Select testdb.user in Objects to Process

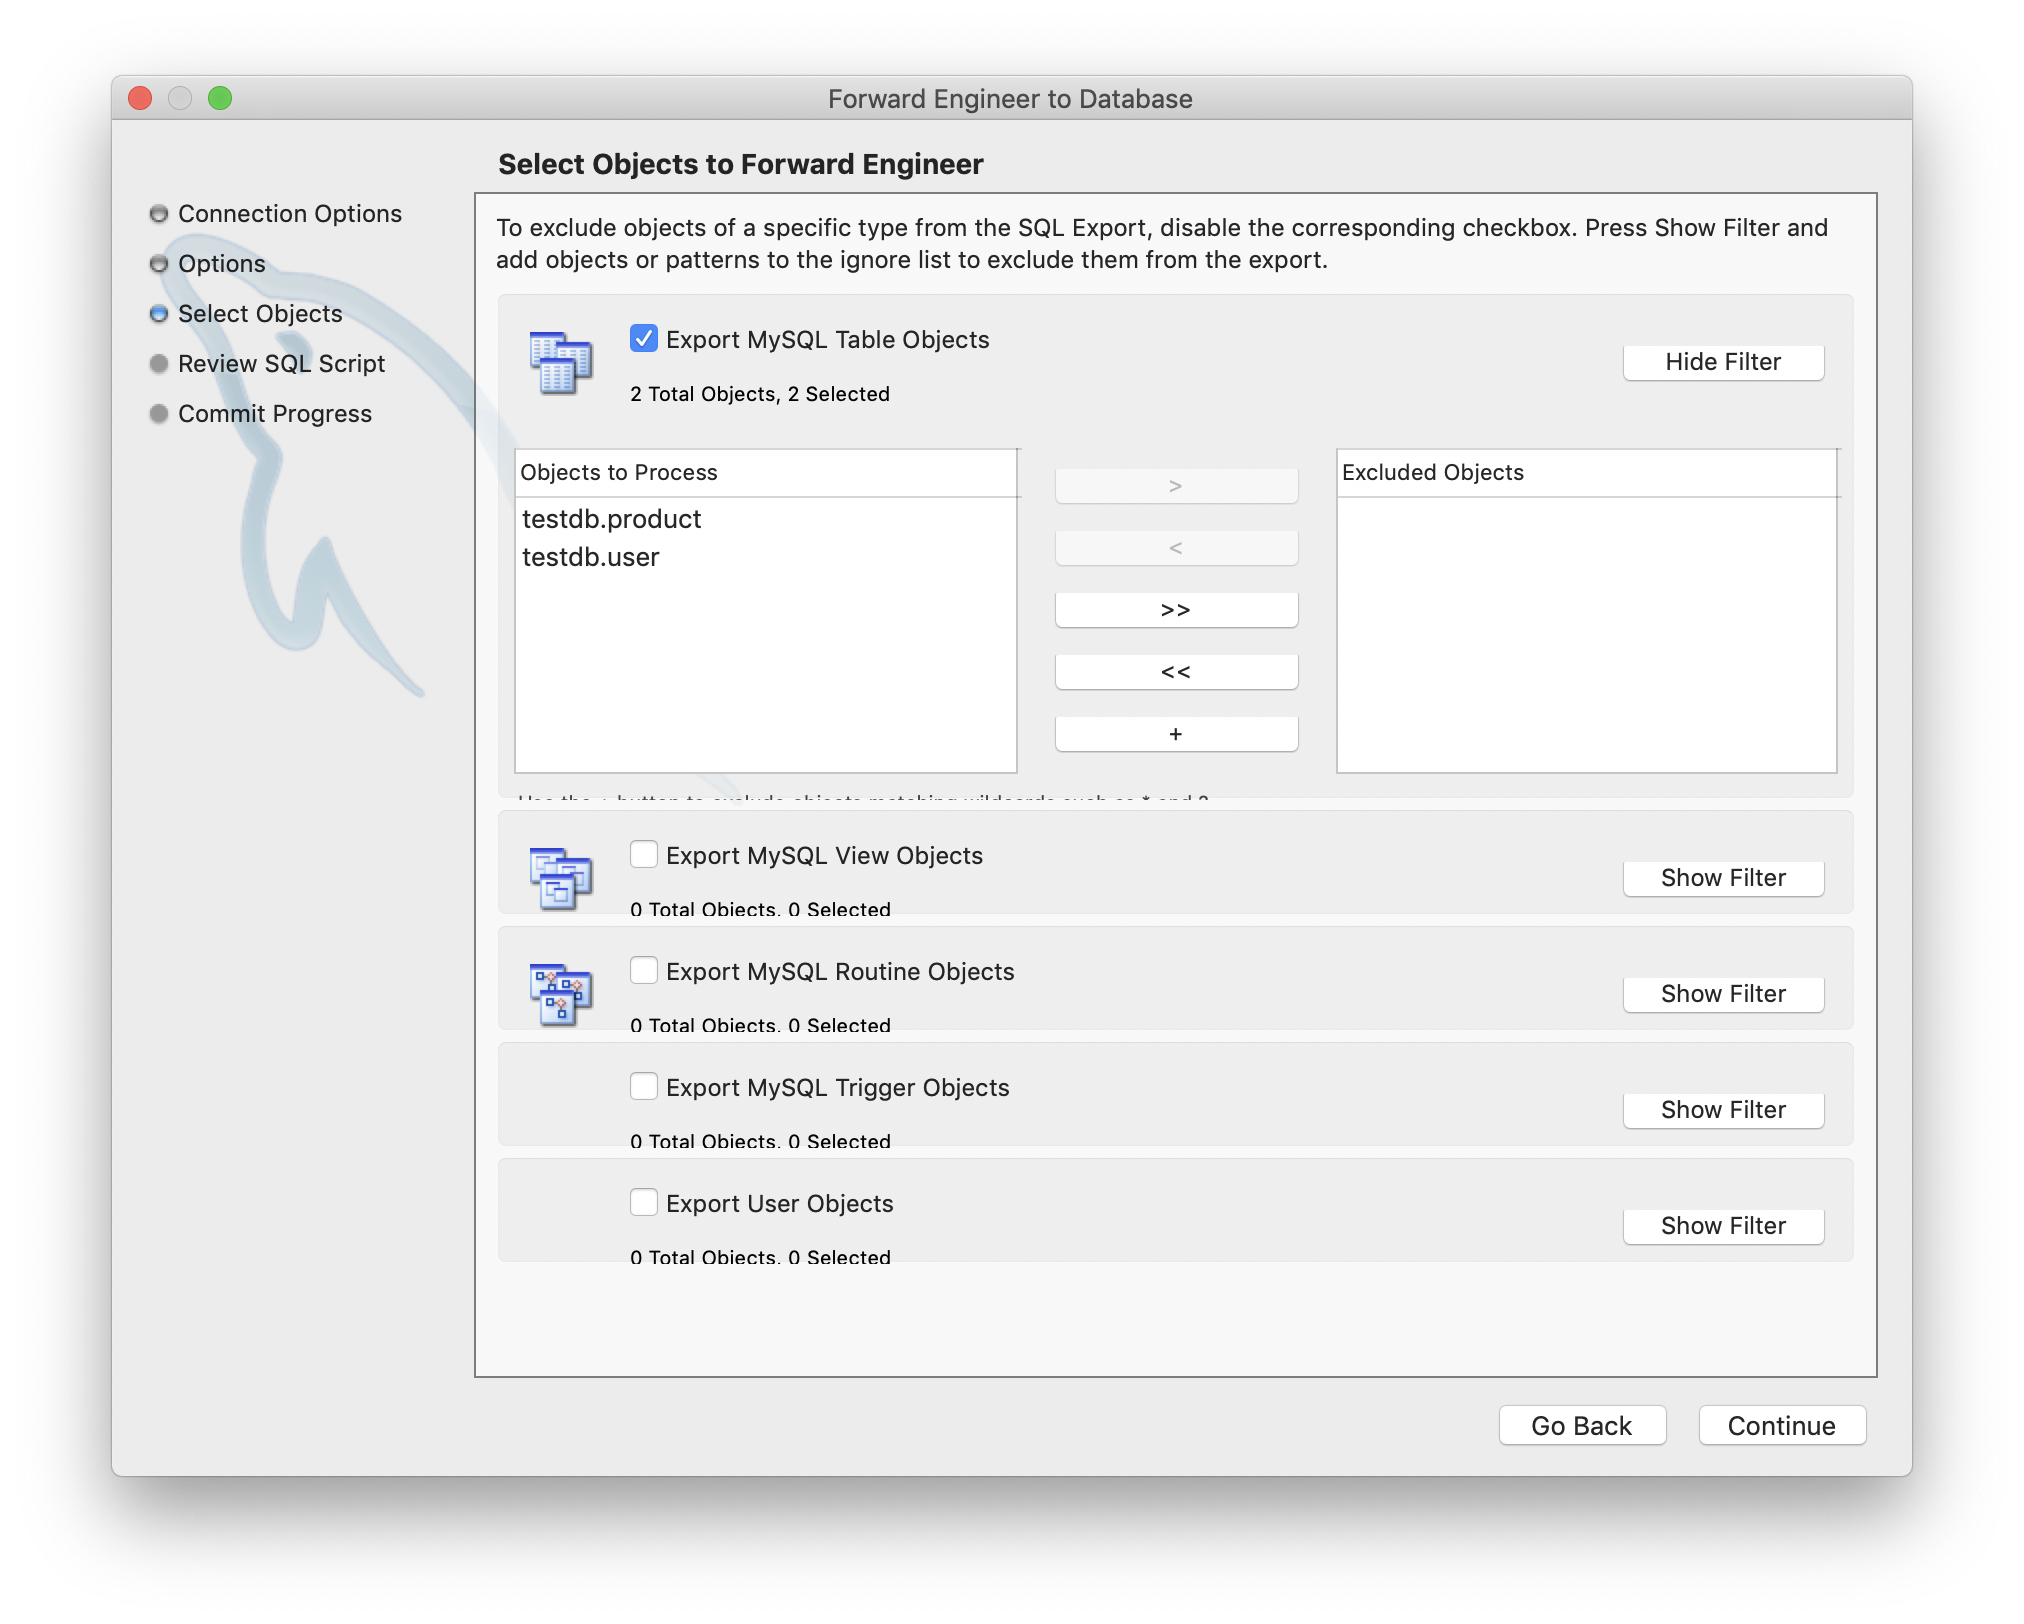766,557
